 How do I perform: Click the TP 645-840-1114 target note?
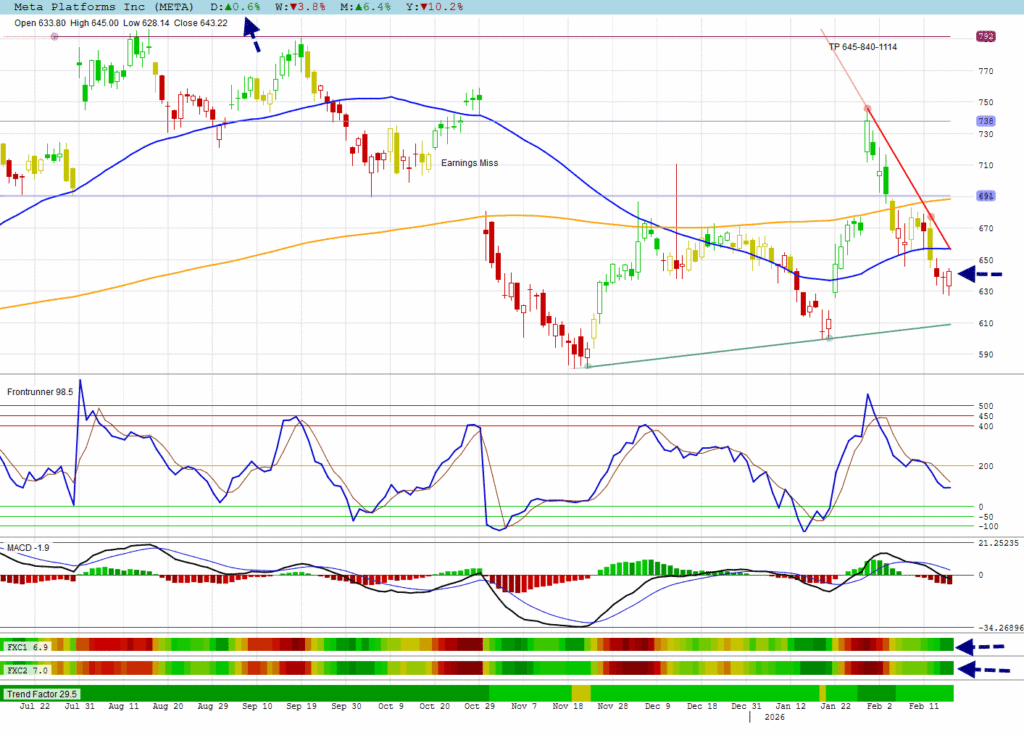click(862, 47)
